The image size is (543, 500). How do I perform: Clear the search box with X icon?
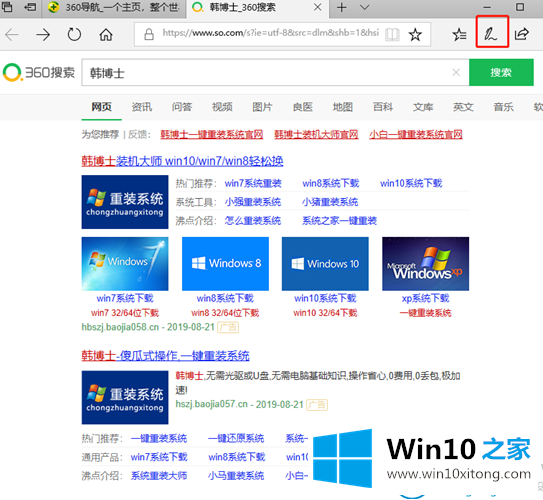456,72
